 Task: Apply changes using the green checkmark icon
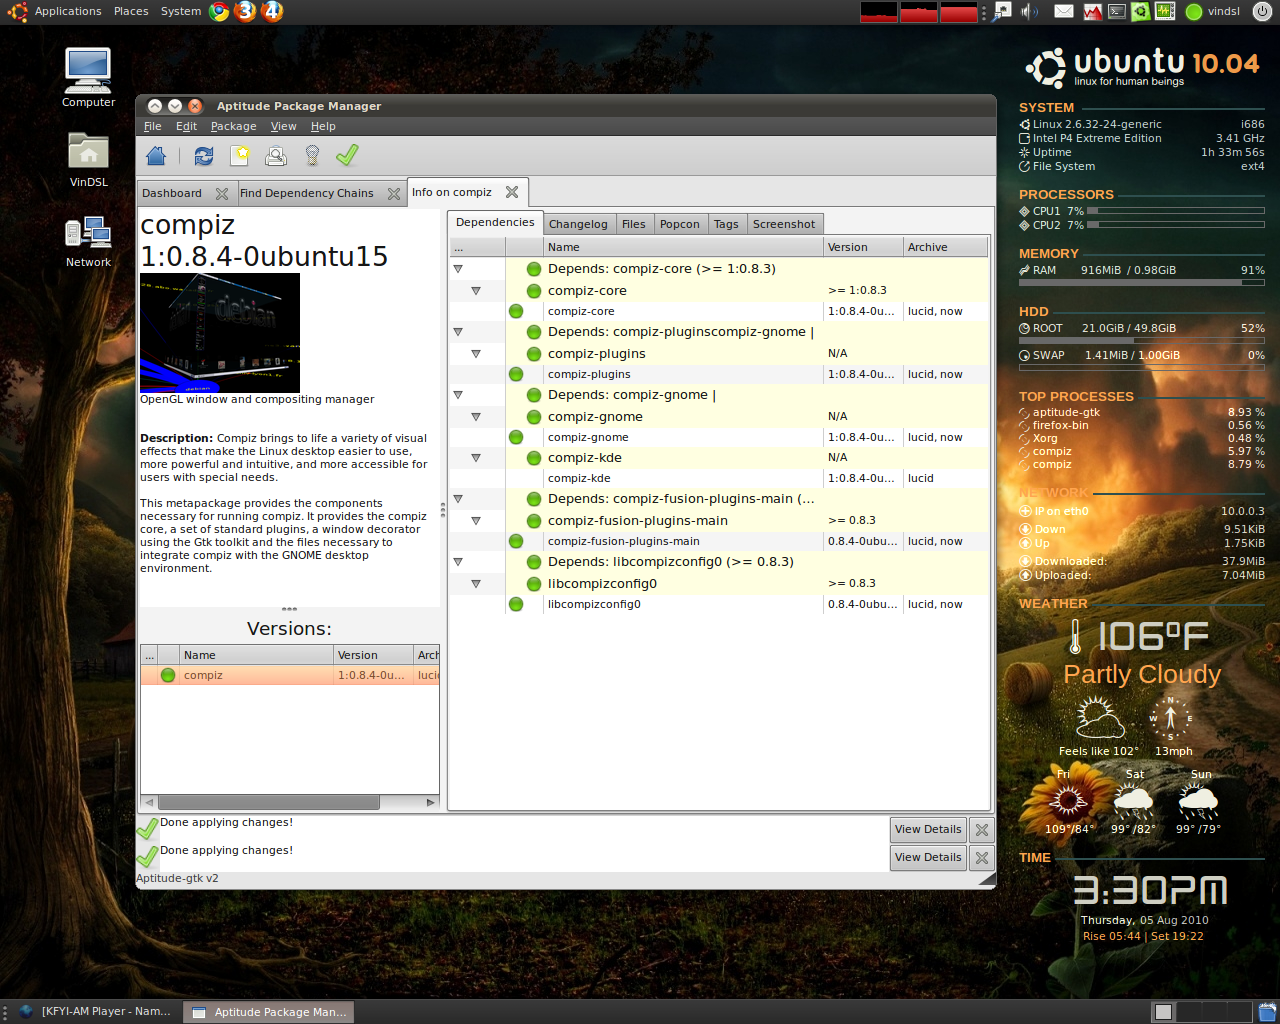coord(347,156)
